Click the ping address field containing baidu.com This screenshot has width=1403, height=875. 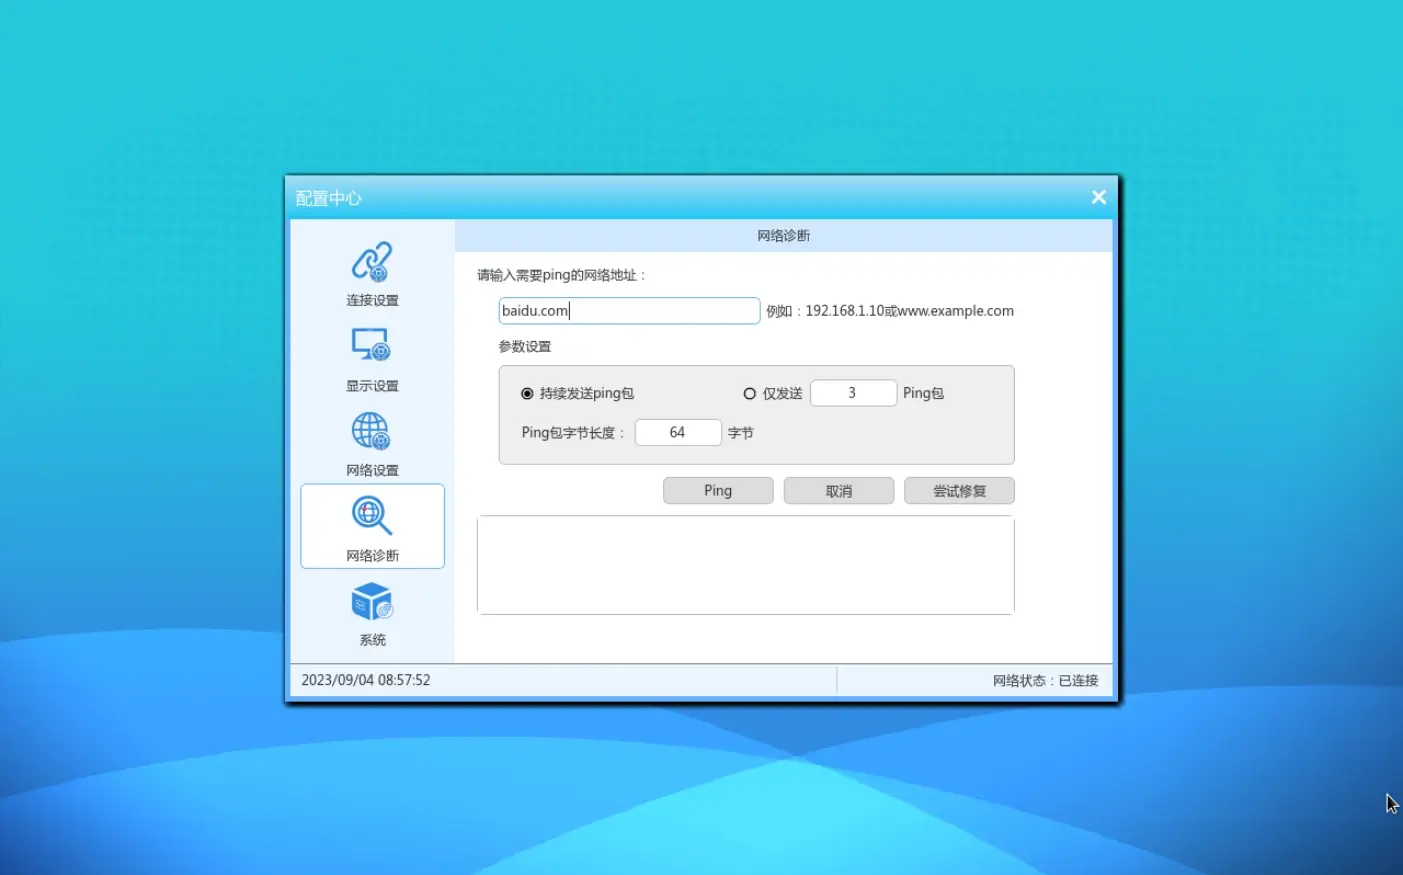coord(629,311)
